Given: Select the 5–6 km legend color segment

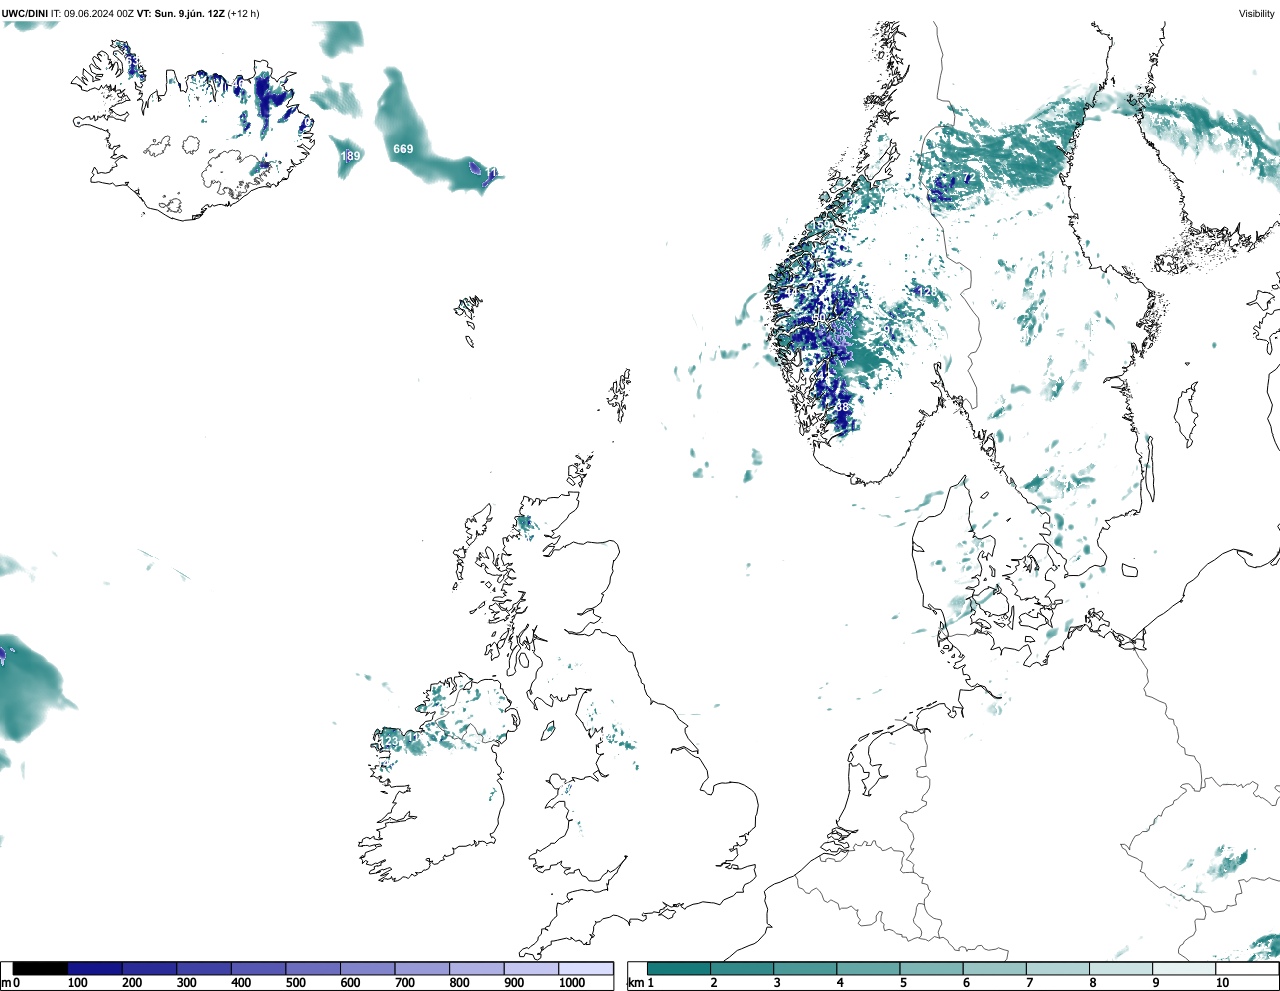Looking at the screenshot, I should pyautogui.click(x=932, y=969).
